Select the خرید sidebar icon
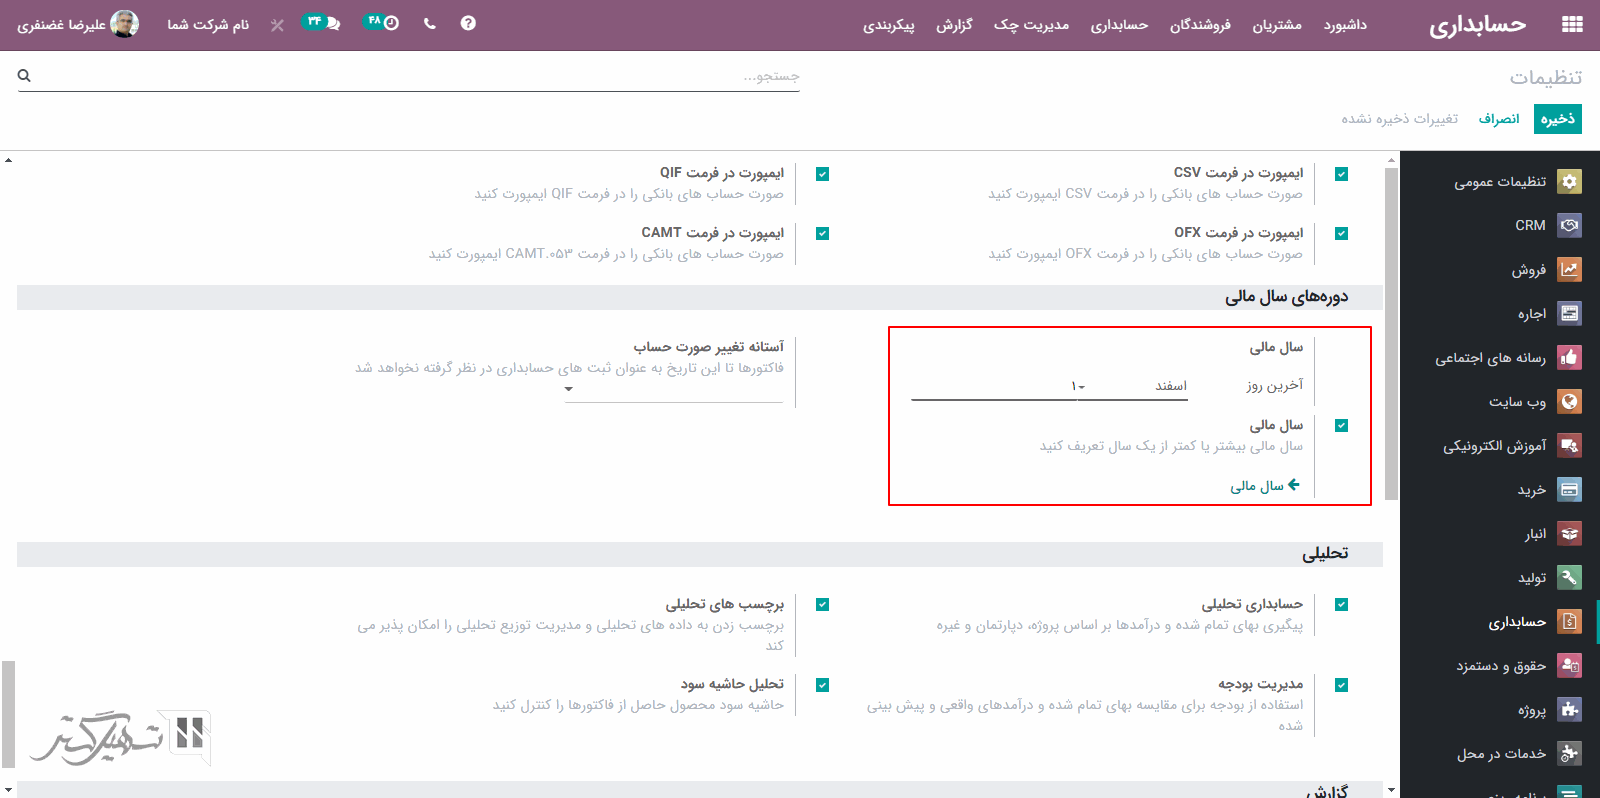The image size is (1600, 798). [x=1570, y=489]
